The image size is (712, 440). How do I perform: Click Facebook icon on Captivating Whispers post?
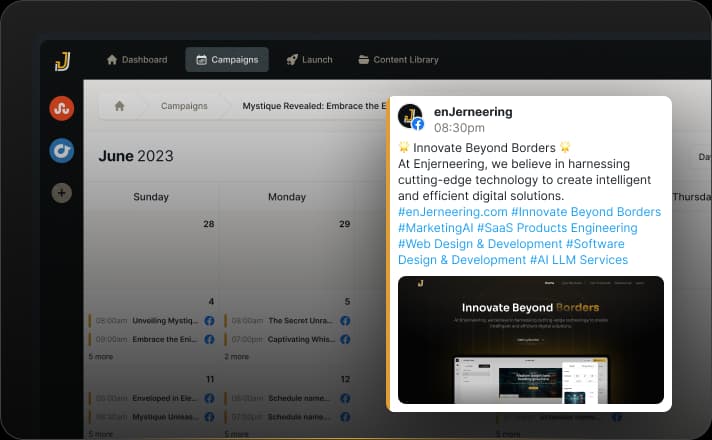tap(345, 339)
